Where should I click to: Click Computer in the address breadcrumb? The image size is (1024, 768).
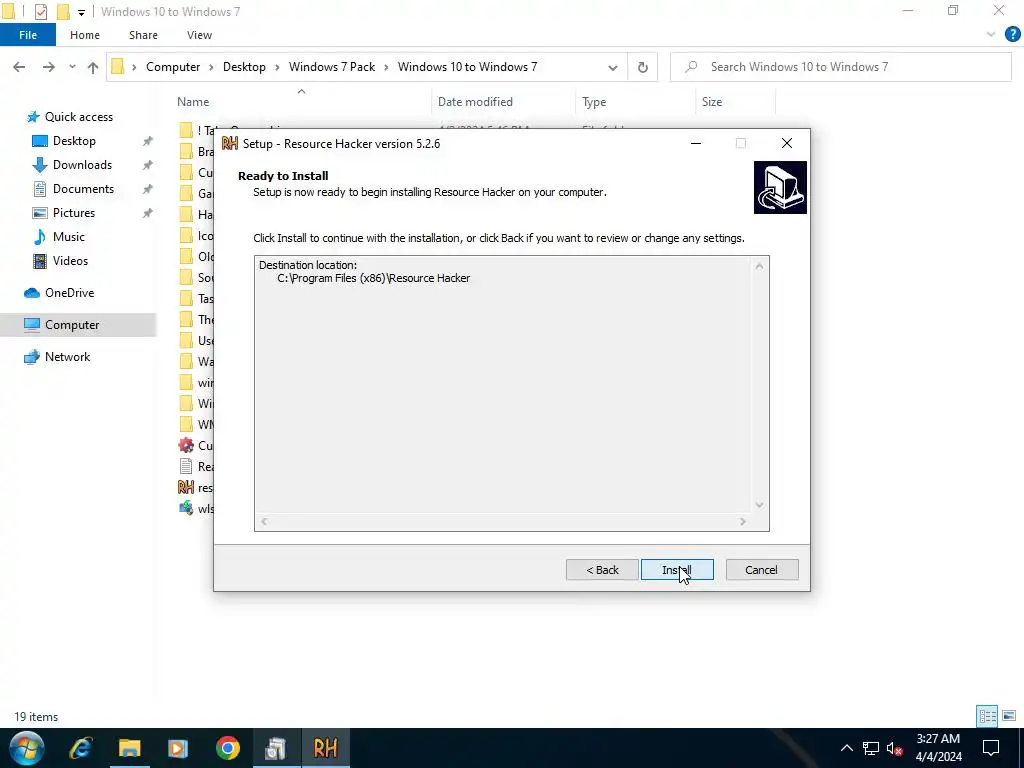[173, 67]
